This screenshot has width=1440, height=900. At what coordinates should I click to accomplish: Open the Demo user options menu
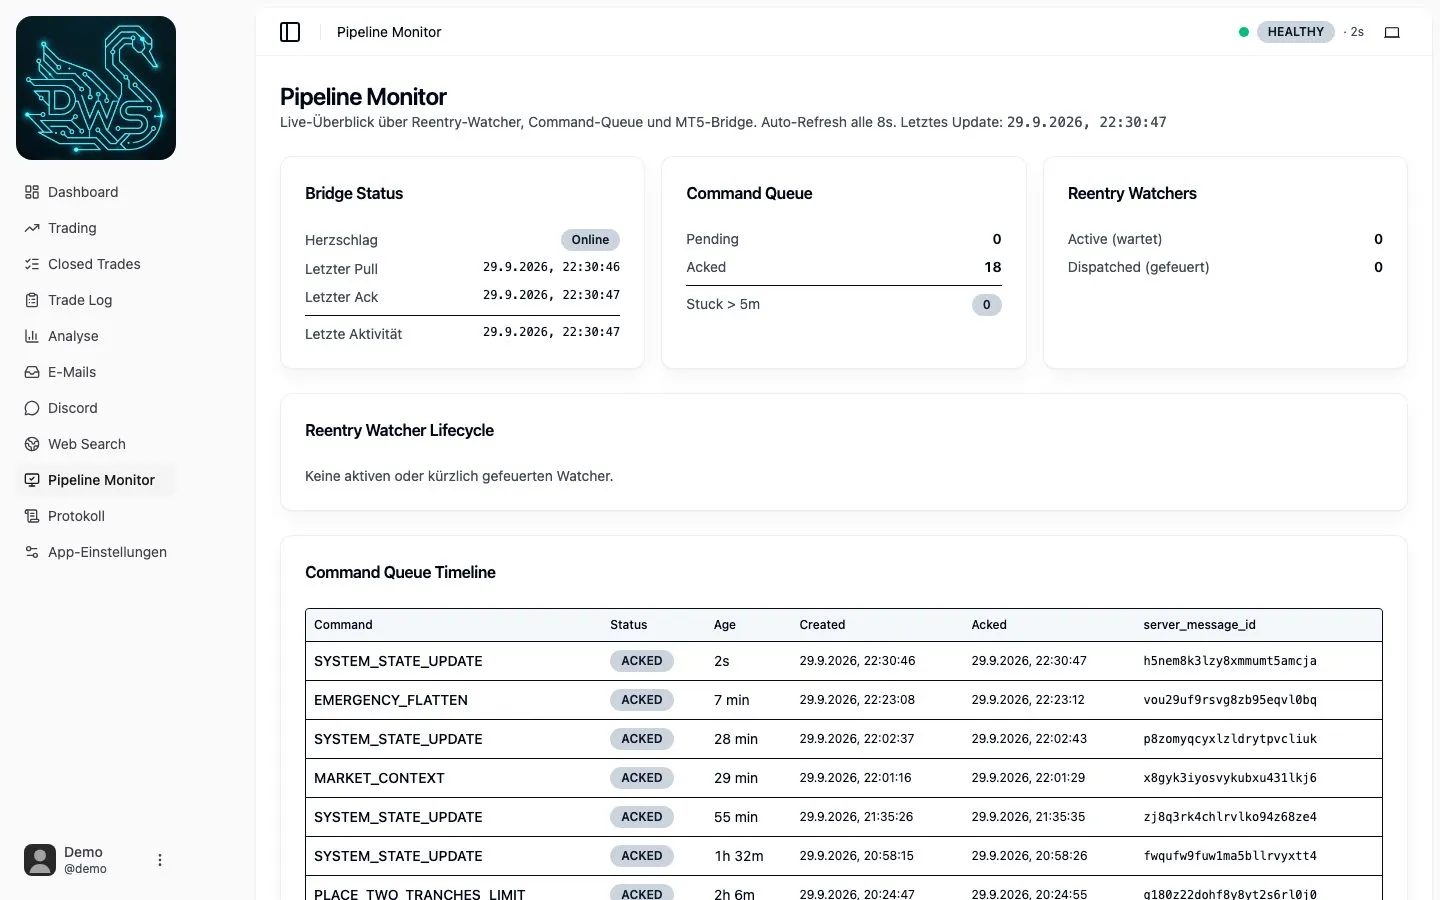(160, 860)
